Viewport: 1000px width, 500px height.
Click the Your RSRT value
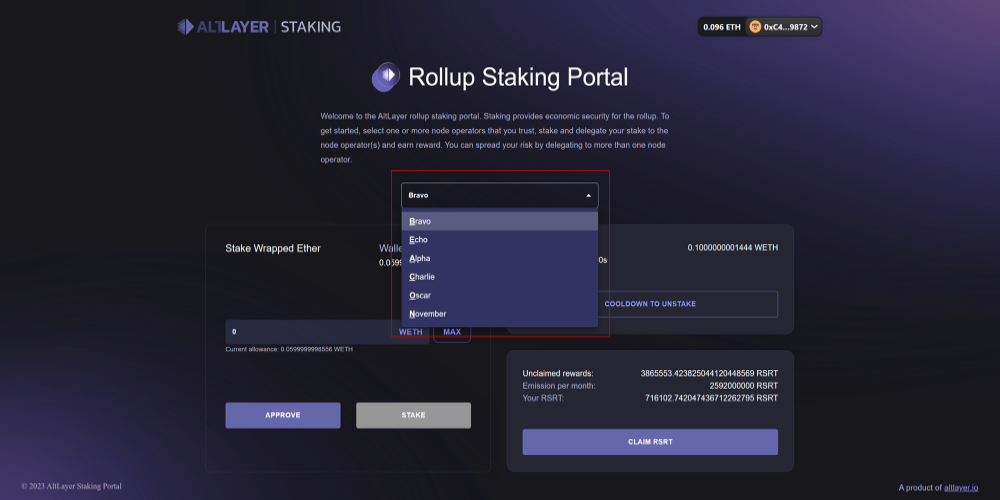click(x=712, y=398)
